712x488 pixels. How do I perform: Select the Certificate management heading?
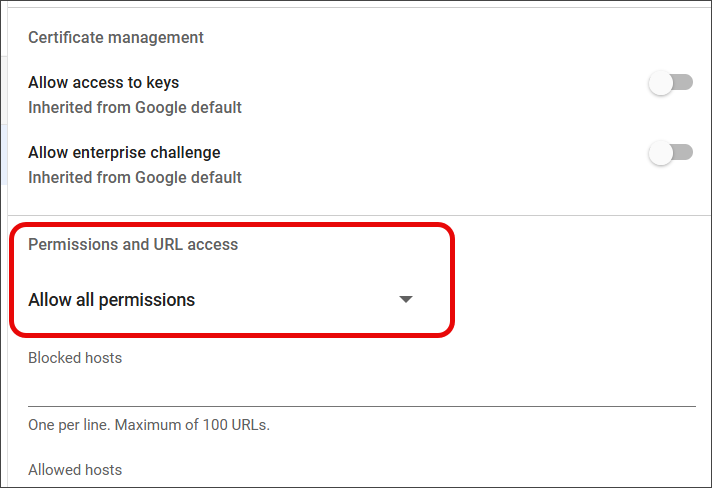tap(116, 37)
